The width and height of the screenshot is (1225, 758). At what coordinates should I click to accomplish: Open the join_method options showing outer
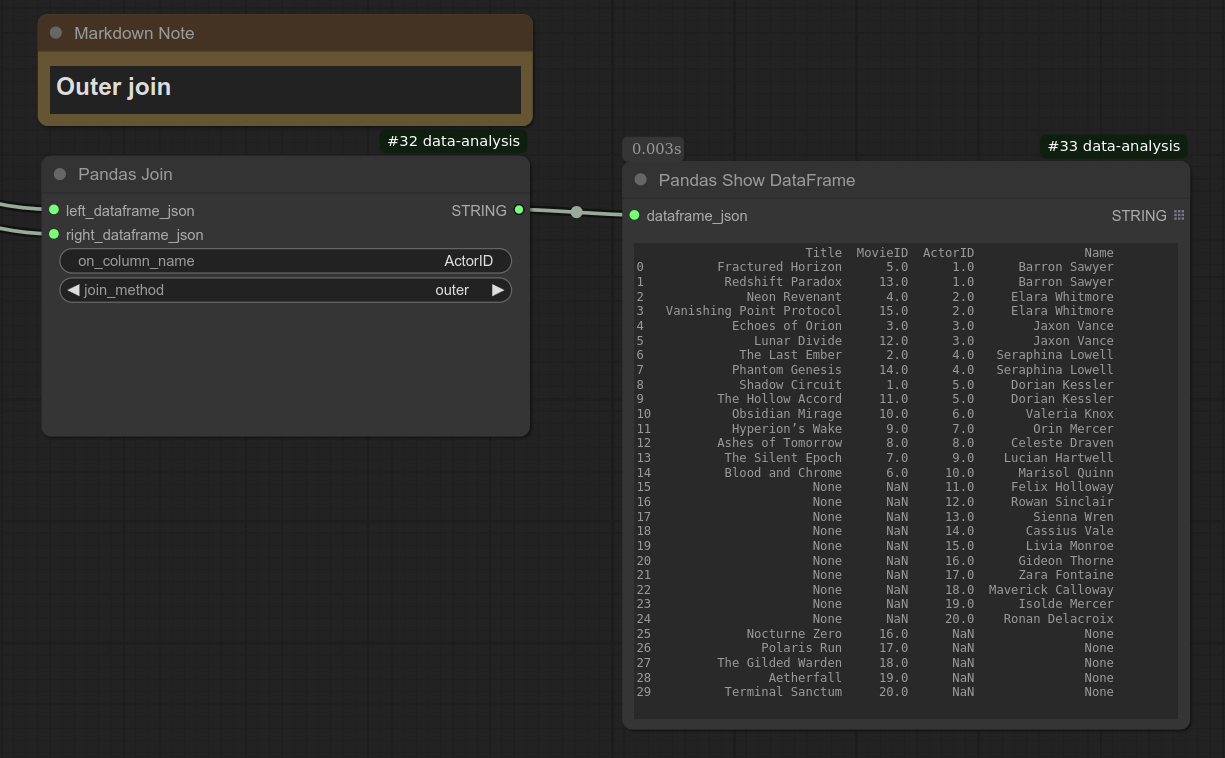click(x=285, y=290)
